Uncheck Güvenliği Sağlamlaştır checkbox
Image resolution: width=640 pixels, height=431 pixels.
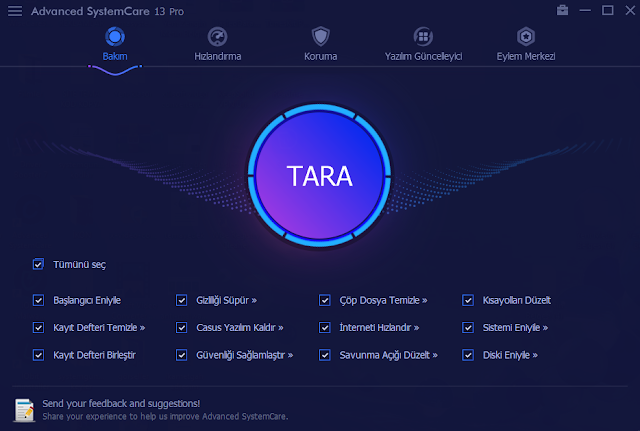pos(181,355)
